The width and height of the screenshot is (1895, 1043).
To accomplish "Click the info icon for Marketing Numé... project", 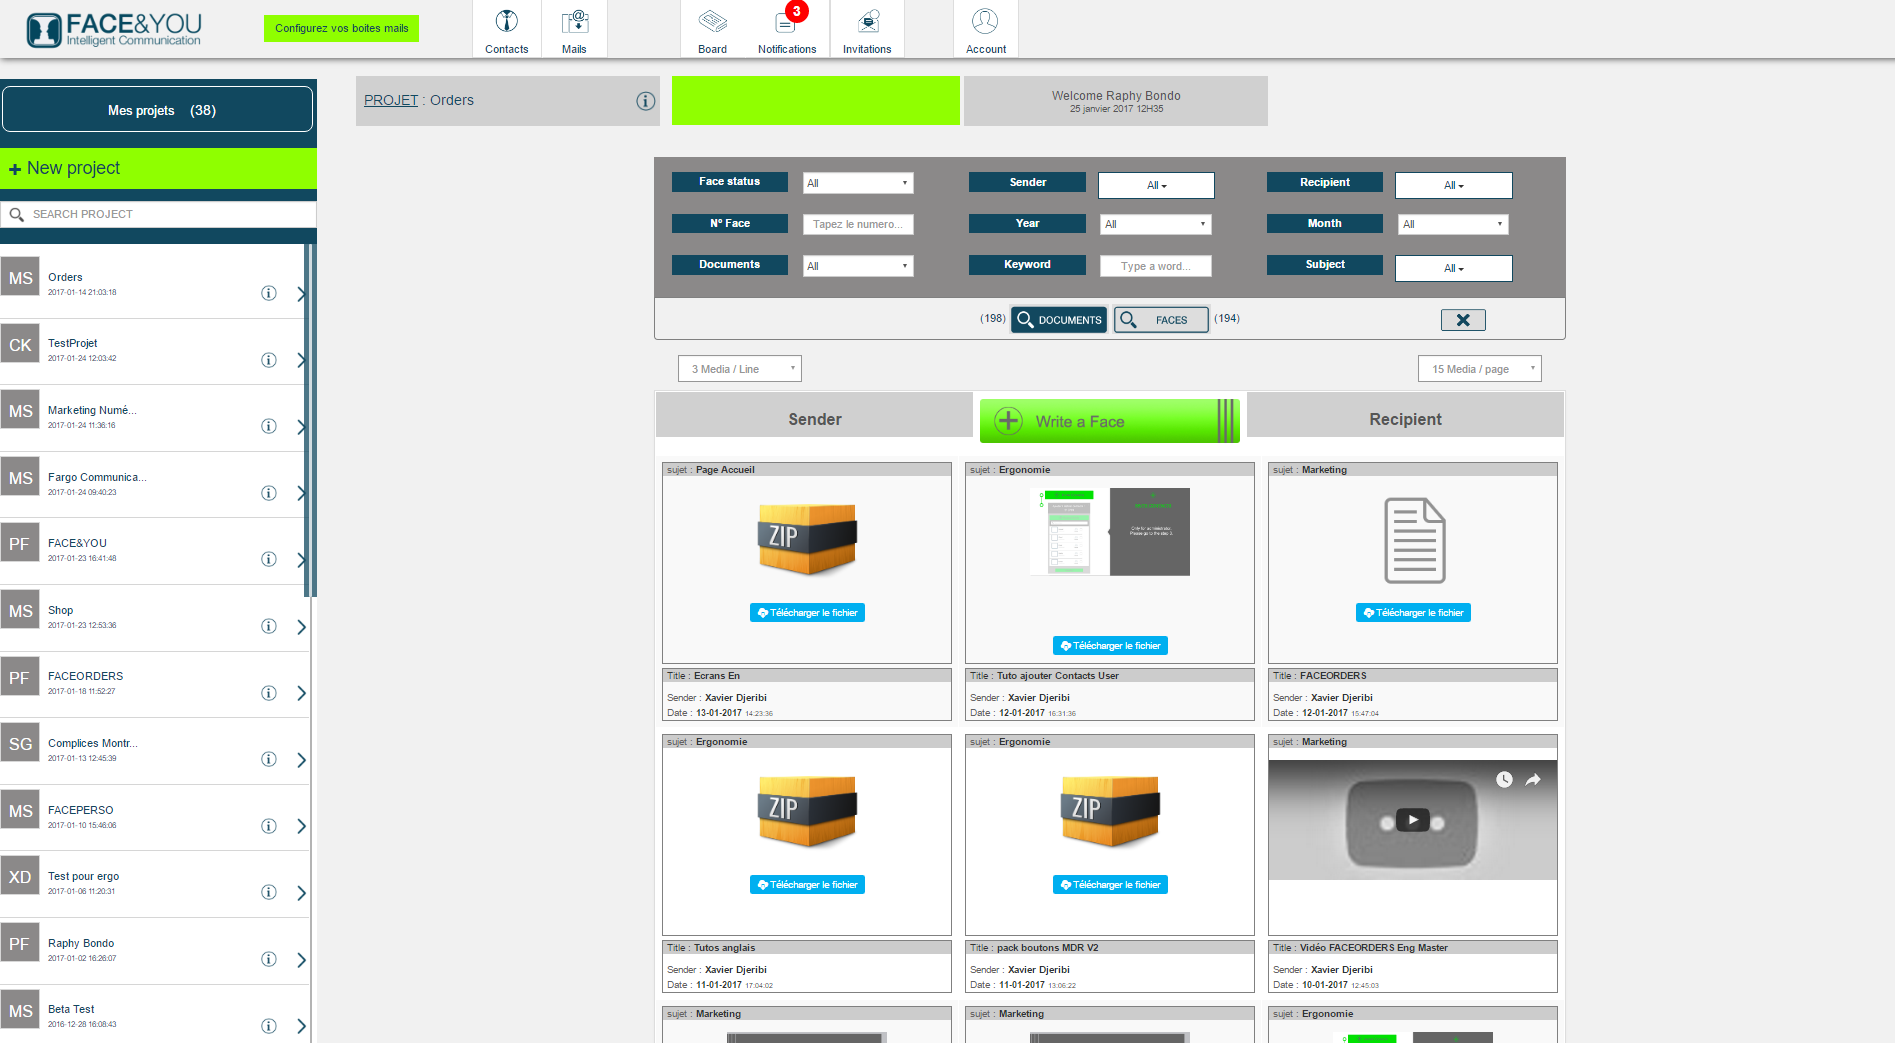I will point(269,426).
